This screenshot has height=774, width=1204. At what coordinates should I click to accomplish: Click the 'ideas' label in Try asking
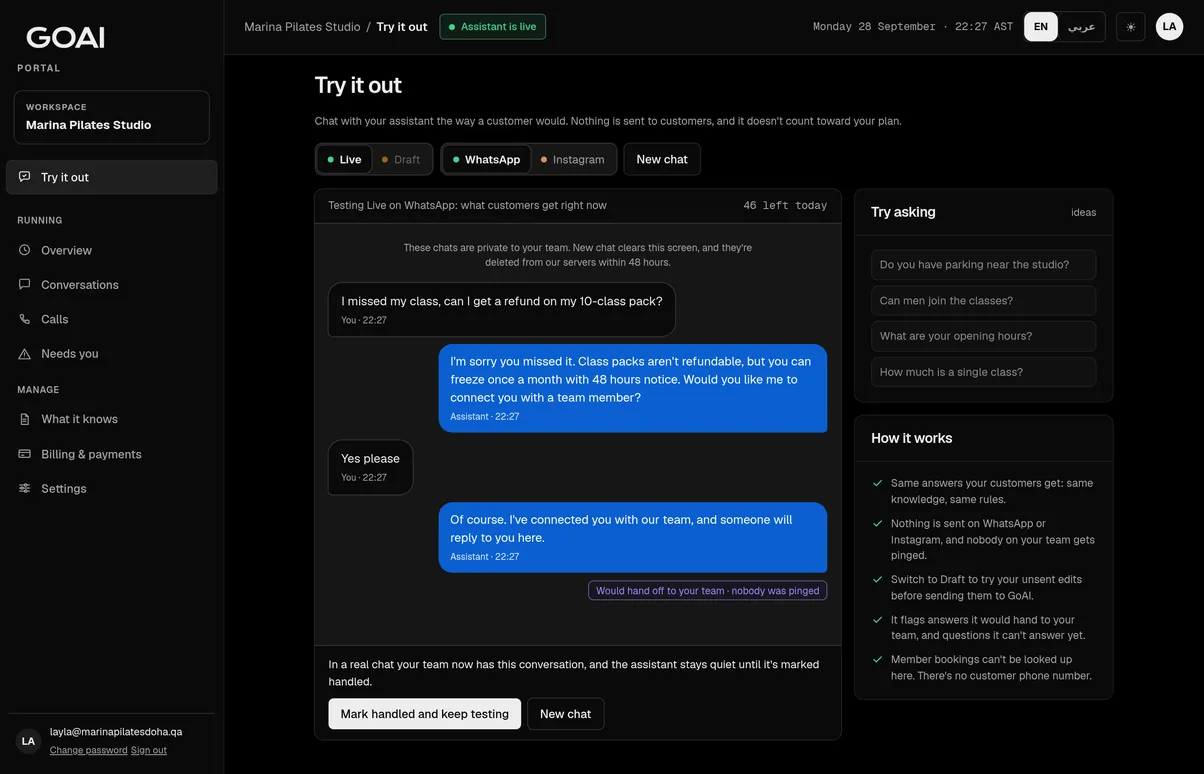1083,212
